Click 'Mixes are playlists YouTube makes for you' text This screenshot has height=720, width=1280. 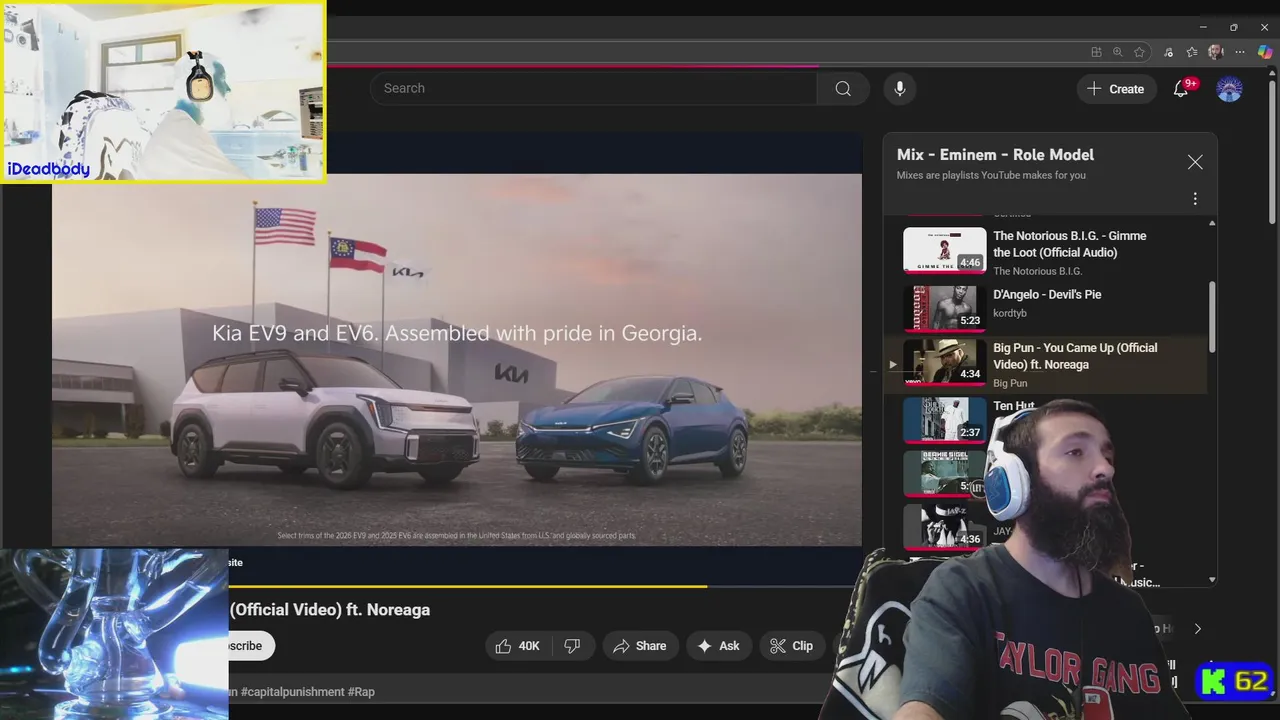click(991, 175)
